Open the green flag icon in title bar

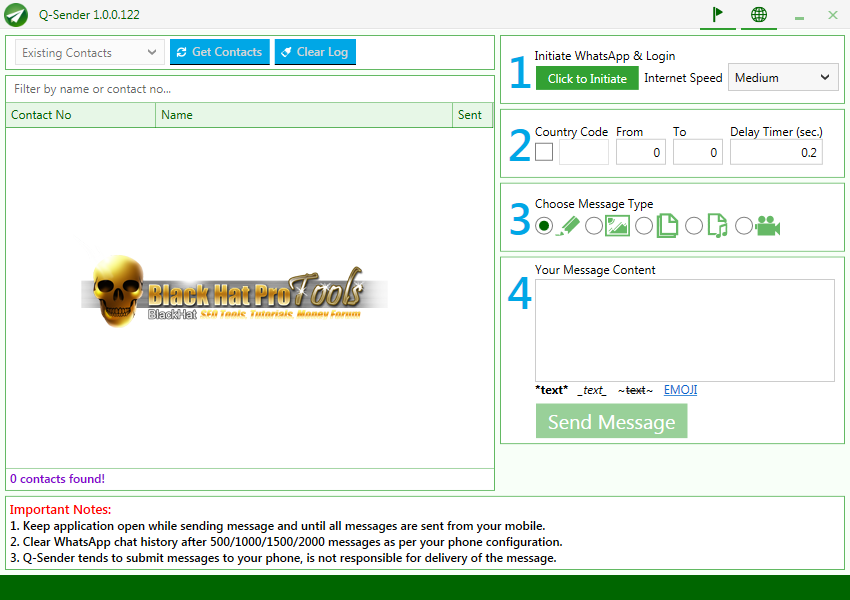click(718, 14)
